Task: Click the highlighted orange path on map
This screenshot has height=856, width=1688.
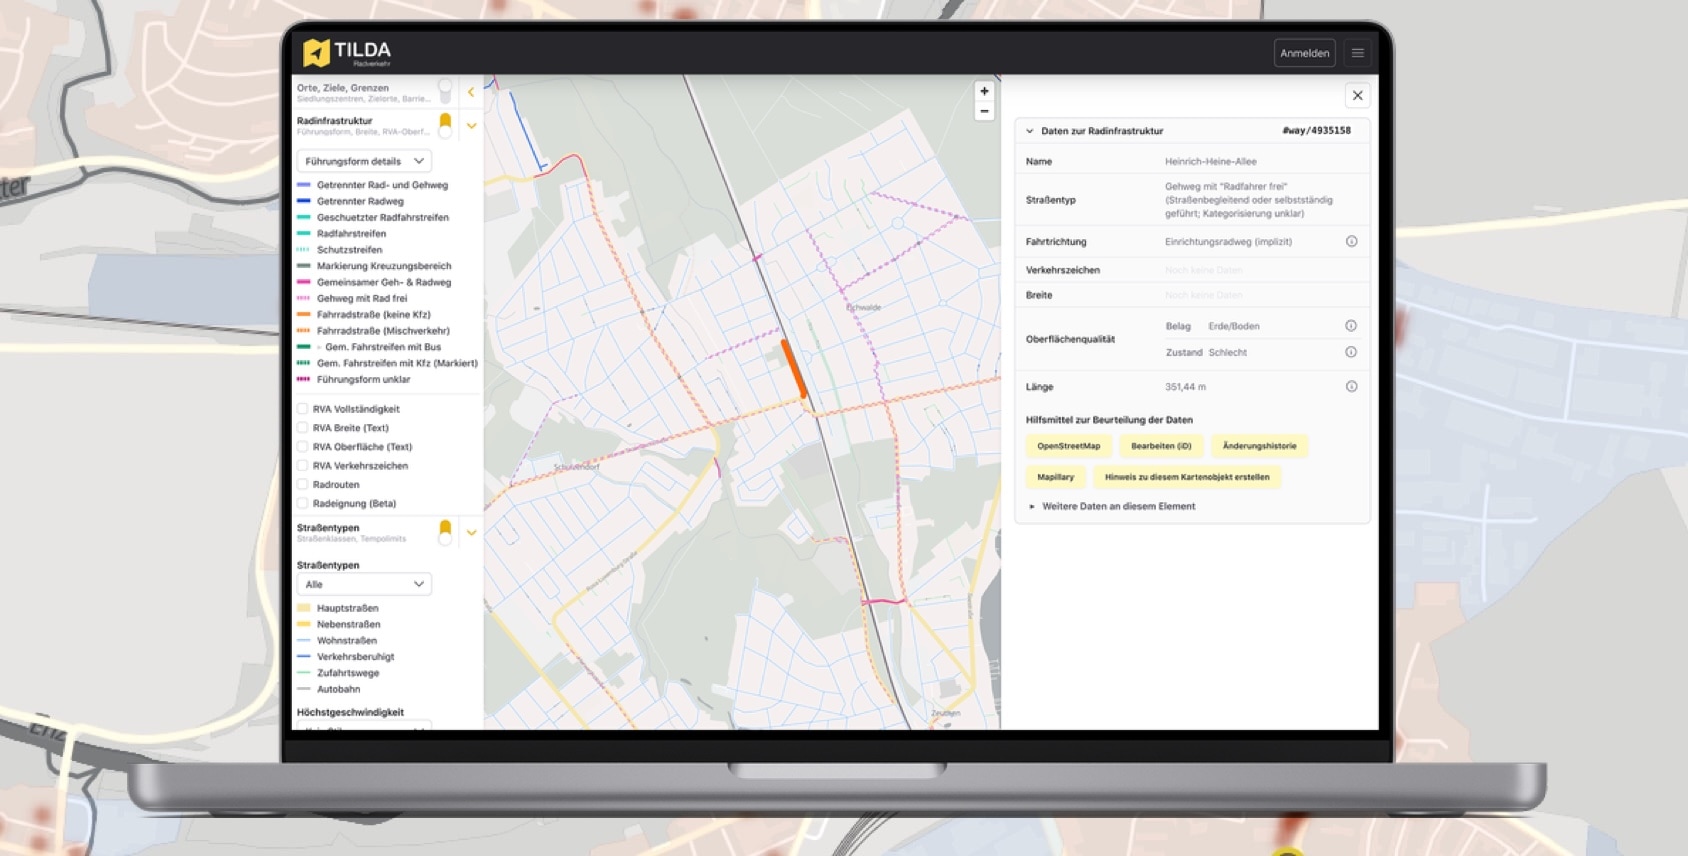Action: click(793, 369)
